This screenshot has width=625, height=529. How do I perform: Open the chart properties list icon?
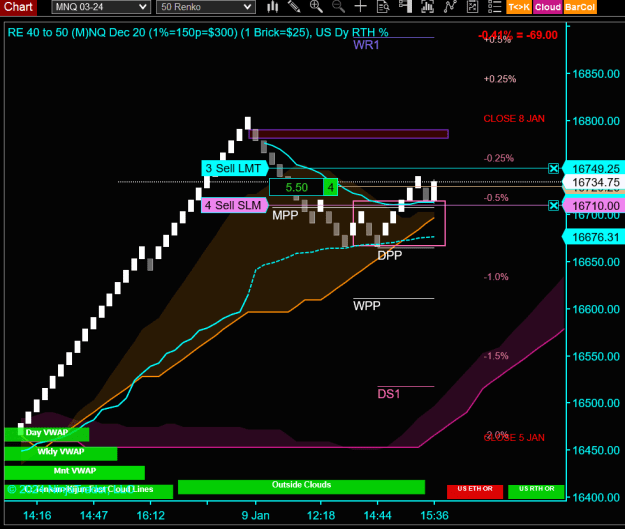(x=494, y=7)
